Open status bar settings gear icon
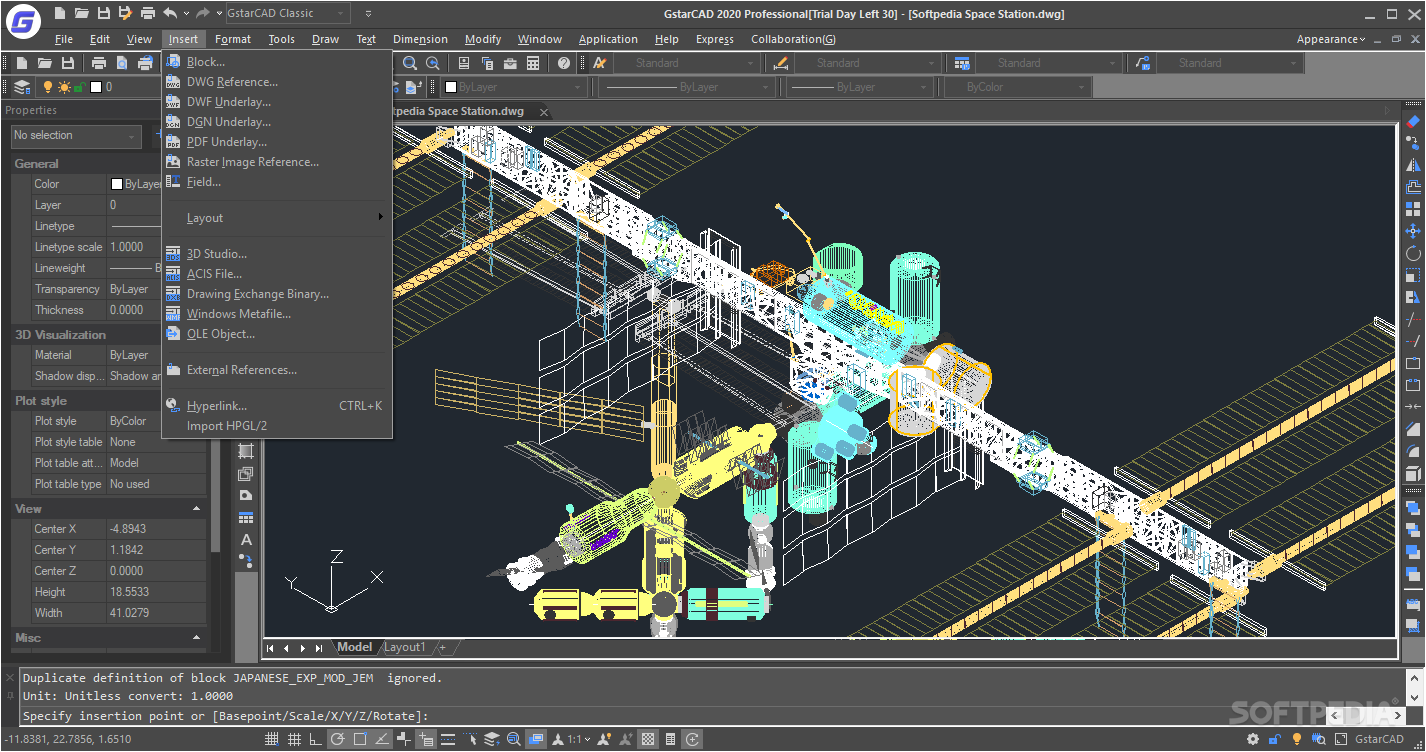 pos(1253,739)
